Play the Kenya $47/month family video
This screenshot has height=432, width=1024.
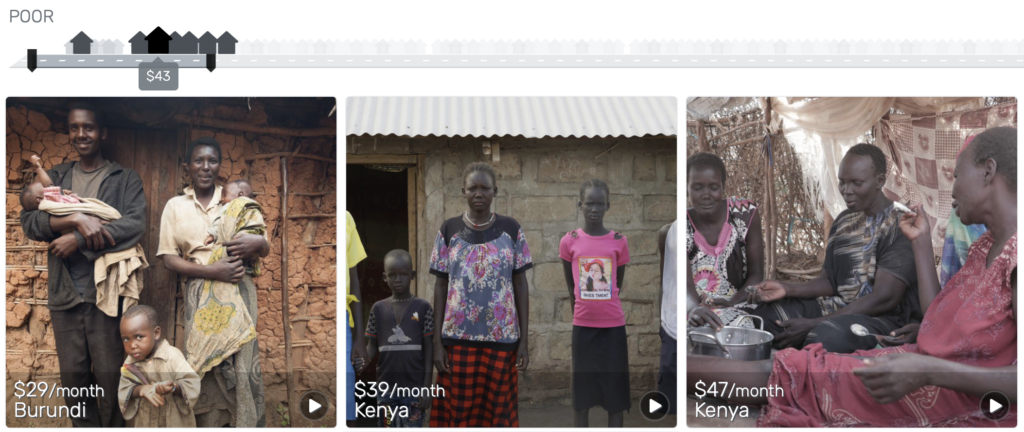point(995,406)
